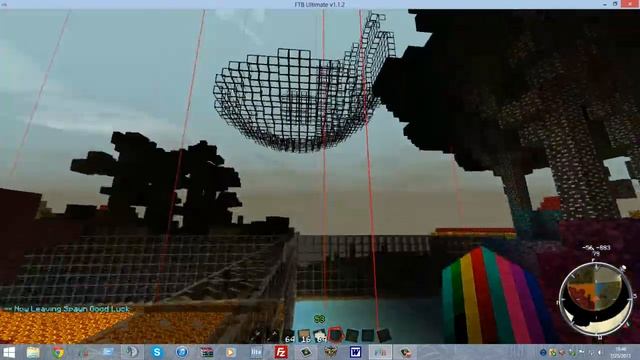Open the orange play media player icon
Screen dimensions: 640x360
pyautogui.click(x=231, y=352)
